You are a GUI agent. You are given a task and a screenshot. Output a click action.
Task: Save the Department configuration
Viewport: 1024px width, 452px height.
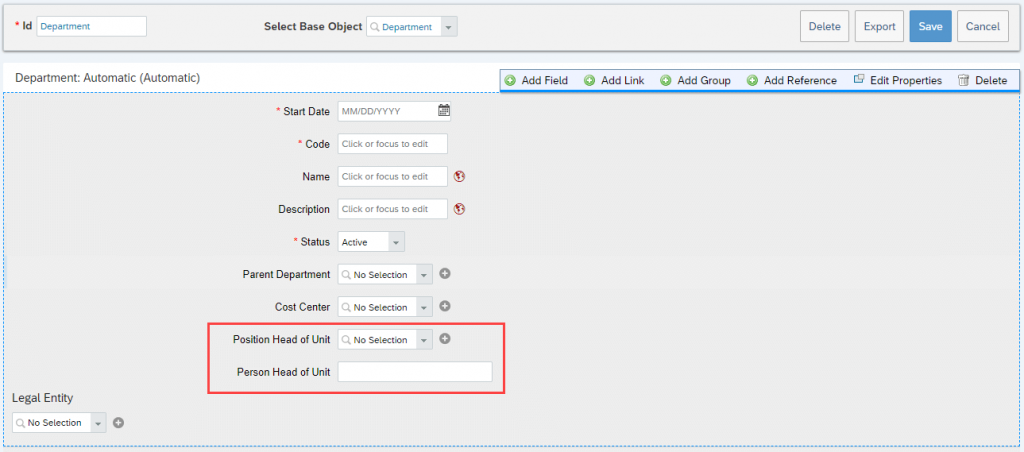click(931, 27)
